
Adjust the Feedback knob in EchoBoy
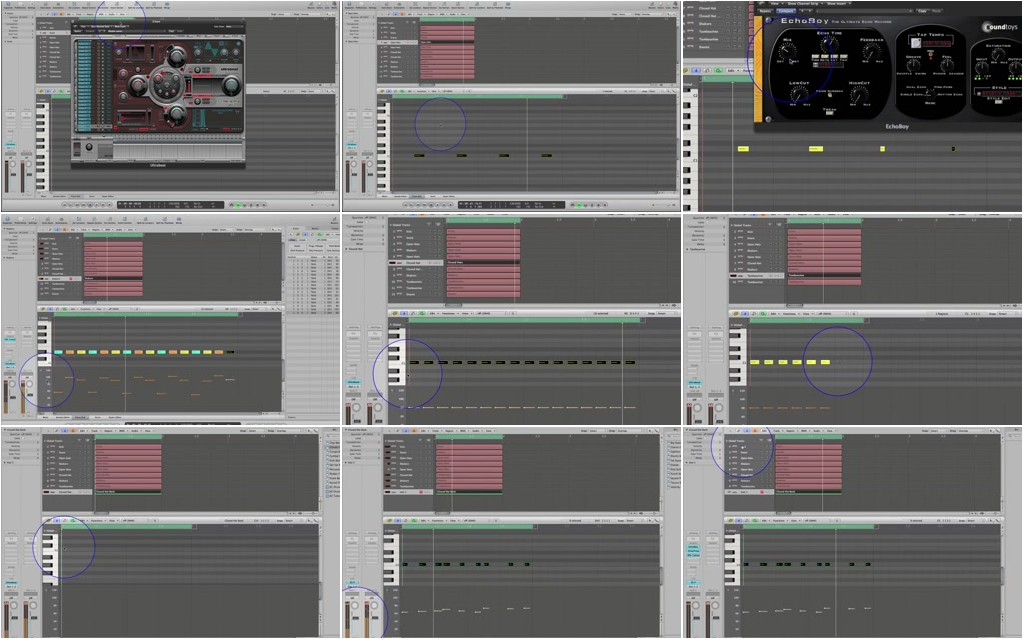coord(872,53)
